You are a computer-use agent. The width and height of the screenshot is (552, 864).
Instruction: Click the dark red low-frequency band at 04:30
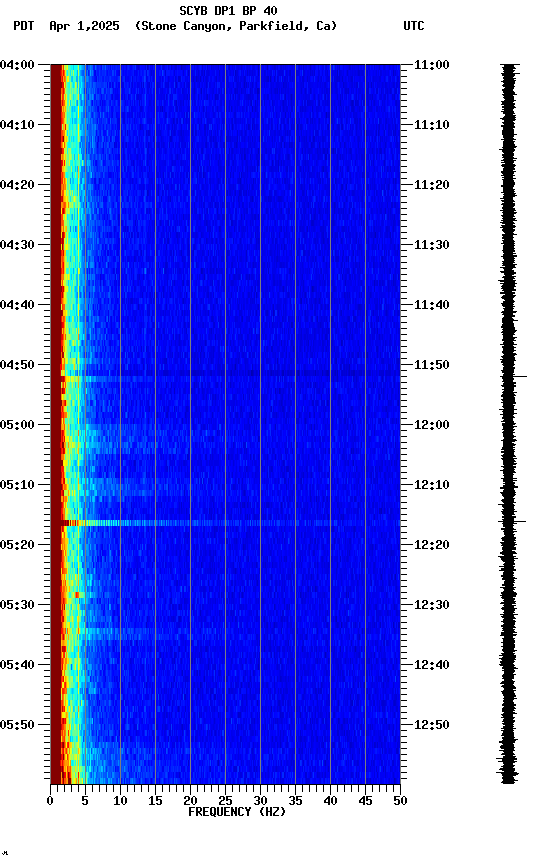point(56,245)
